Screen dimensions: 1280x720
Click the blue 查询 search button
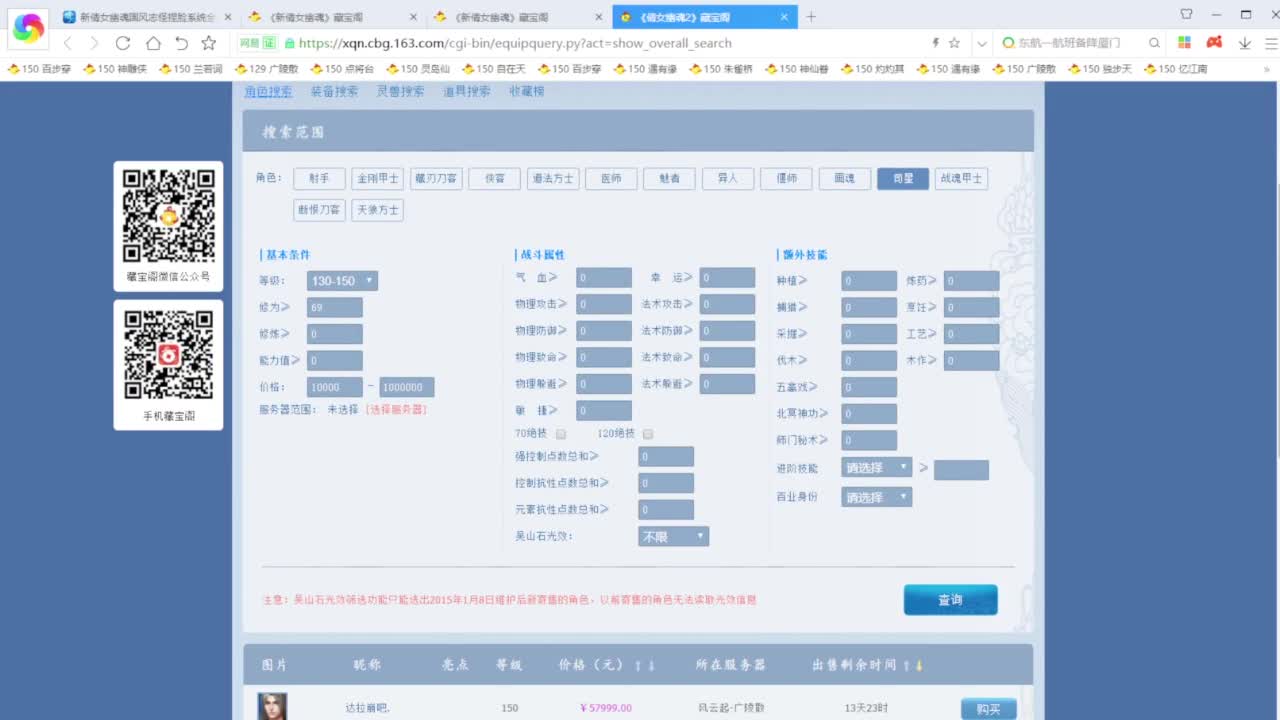click(949, 599)
